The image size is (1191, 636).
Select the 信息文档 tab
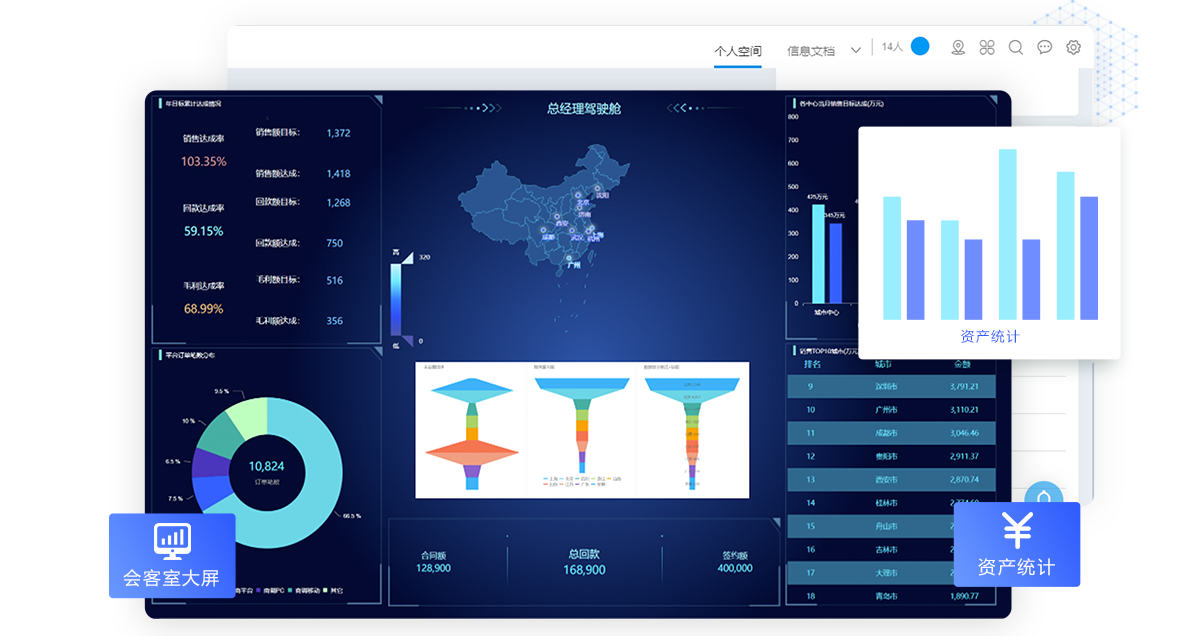tap(811, 50)
